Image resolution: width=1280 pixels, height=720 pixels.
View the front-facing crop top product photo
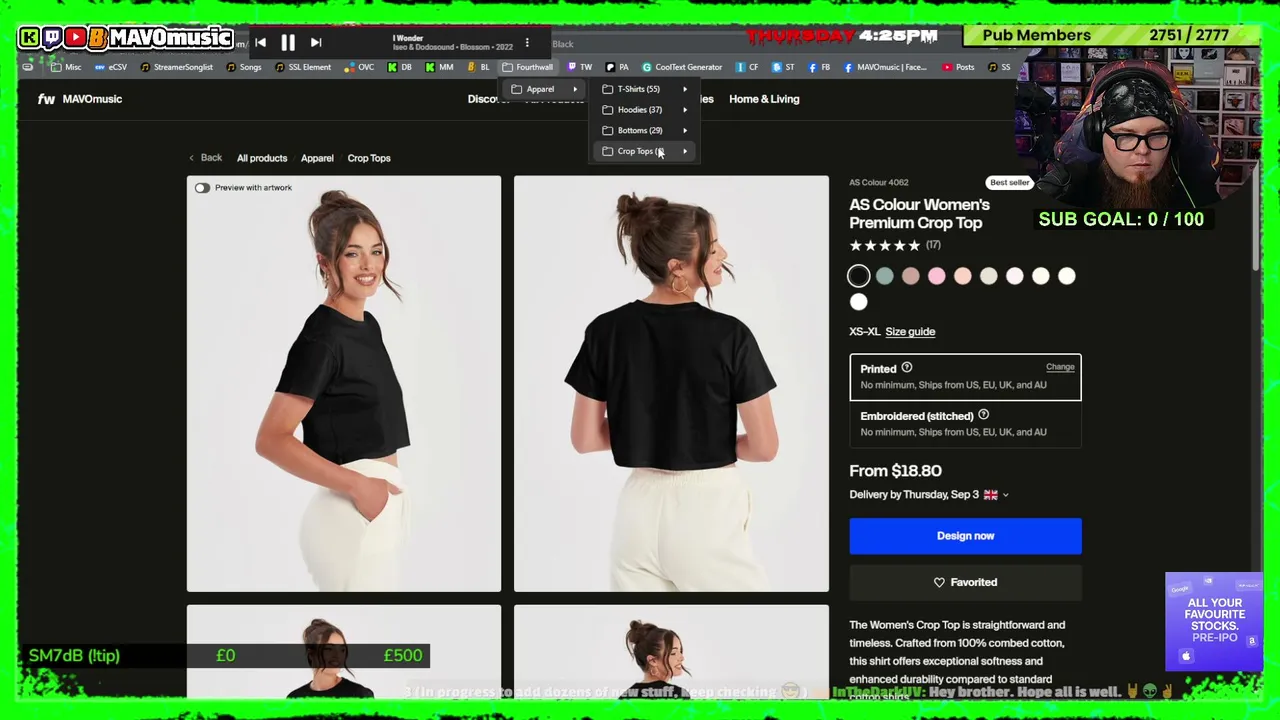[x=344, y=384]
